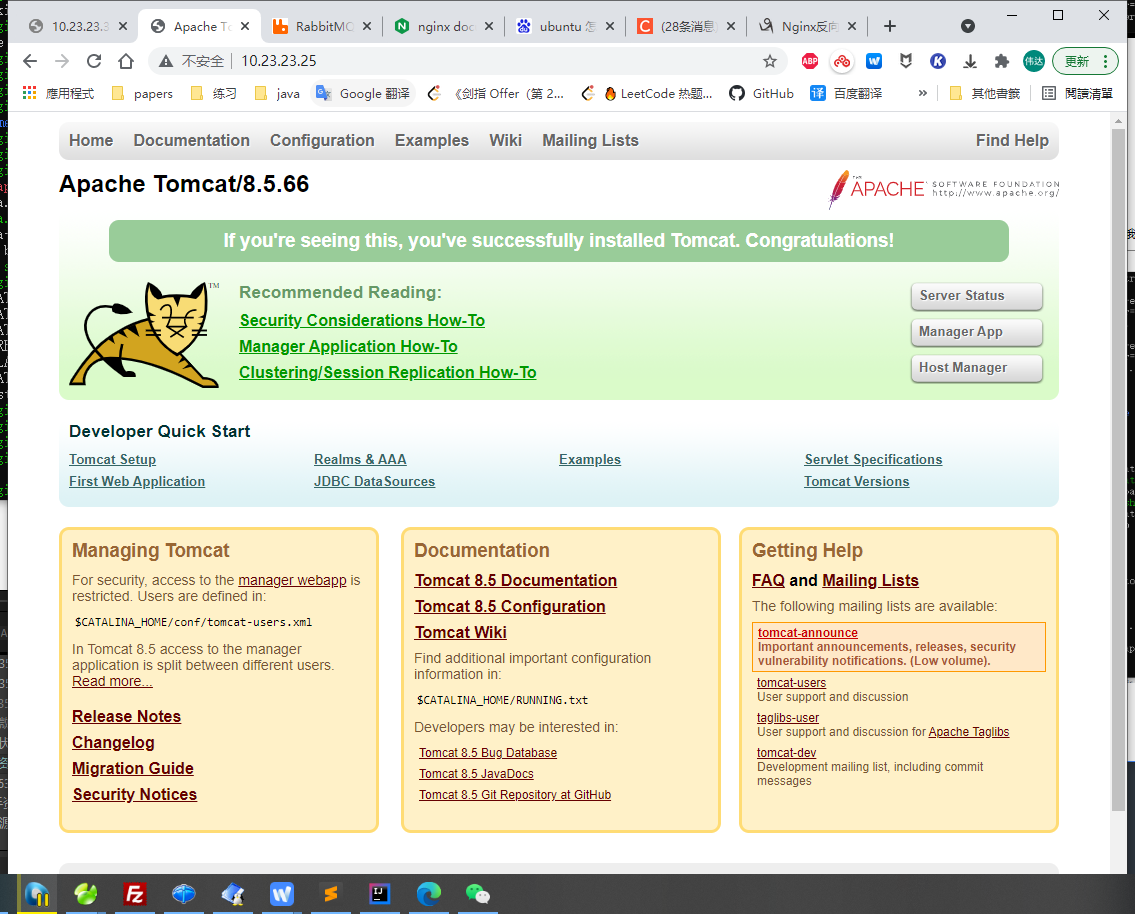
Task: Open the Migration Guide link
Action: coord(132,769)
